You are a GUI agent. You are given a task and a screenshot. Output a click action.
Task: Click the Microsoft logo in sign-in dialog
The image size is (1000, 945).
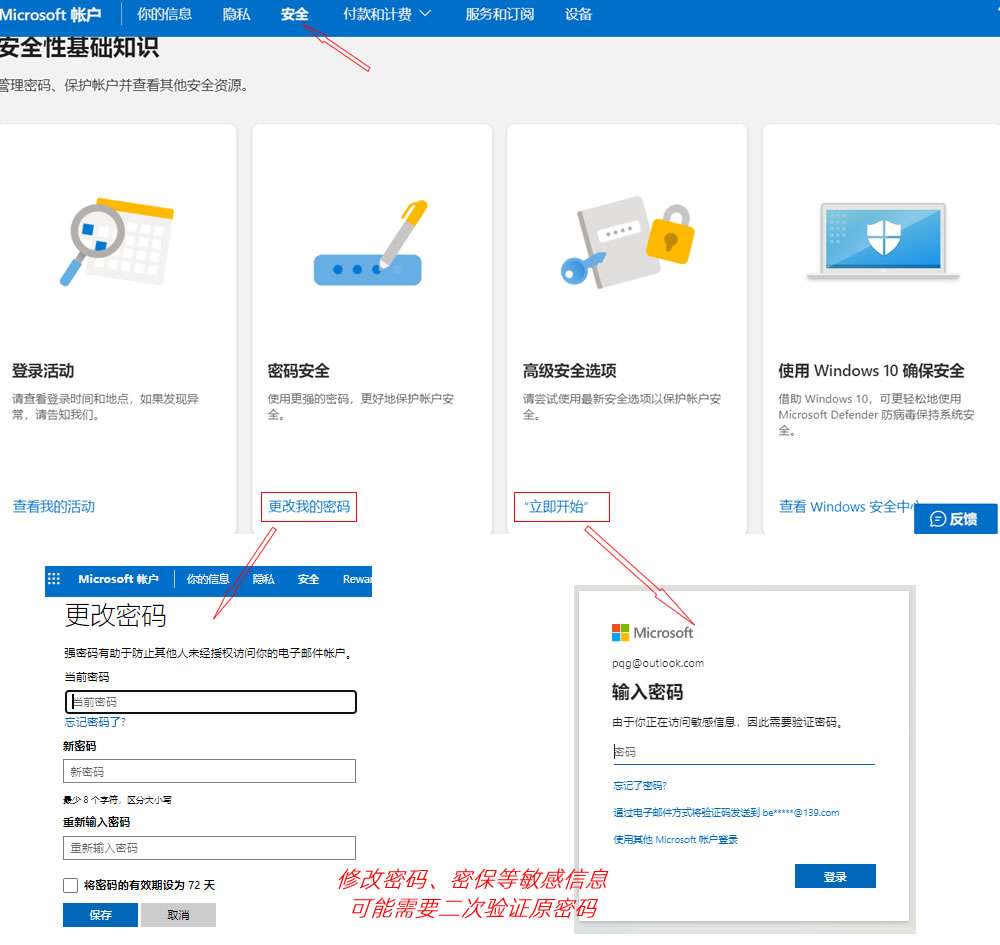652,633
